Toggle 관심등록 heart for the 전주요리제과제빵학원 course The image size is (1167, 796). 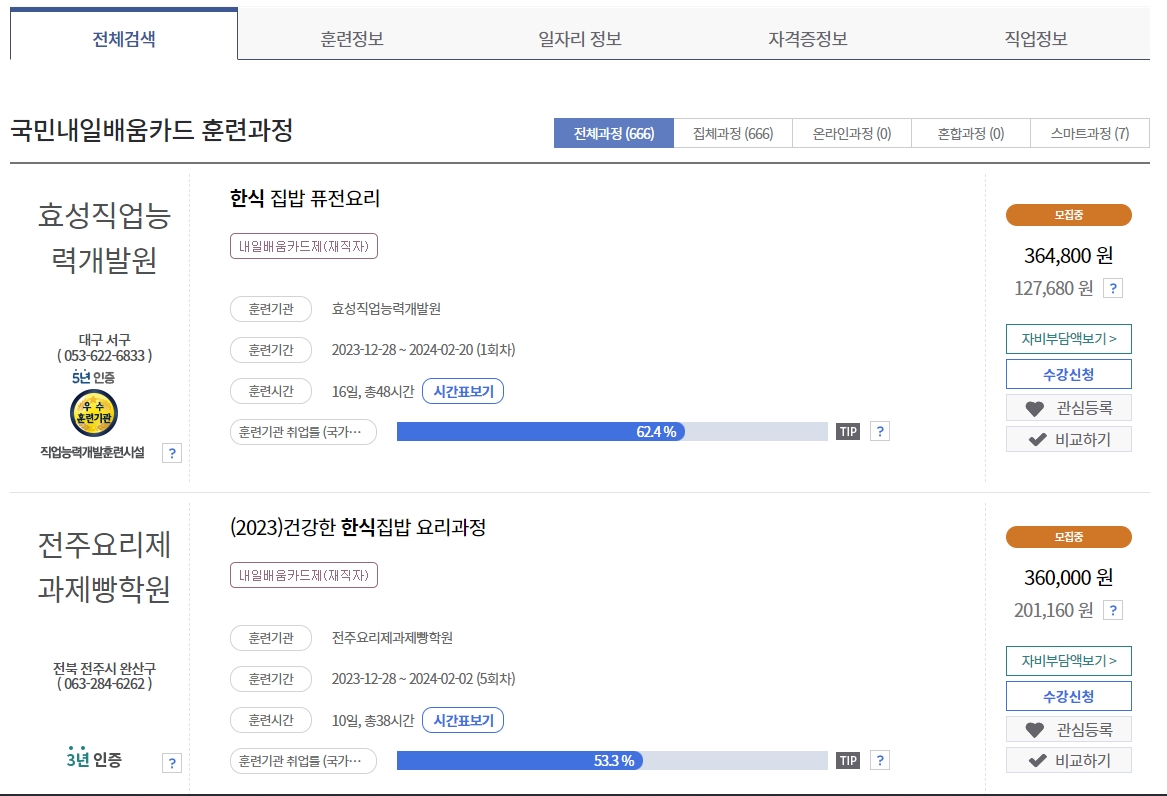[1068, 729]
